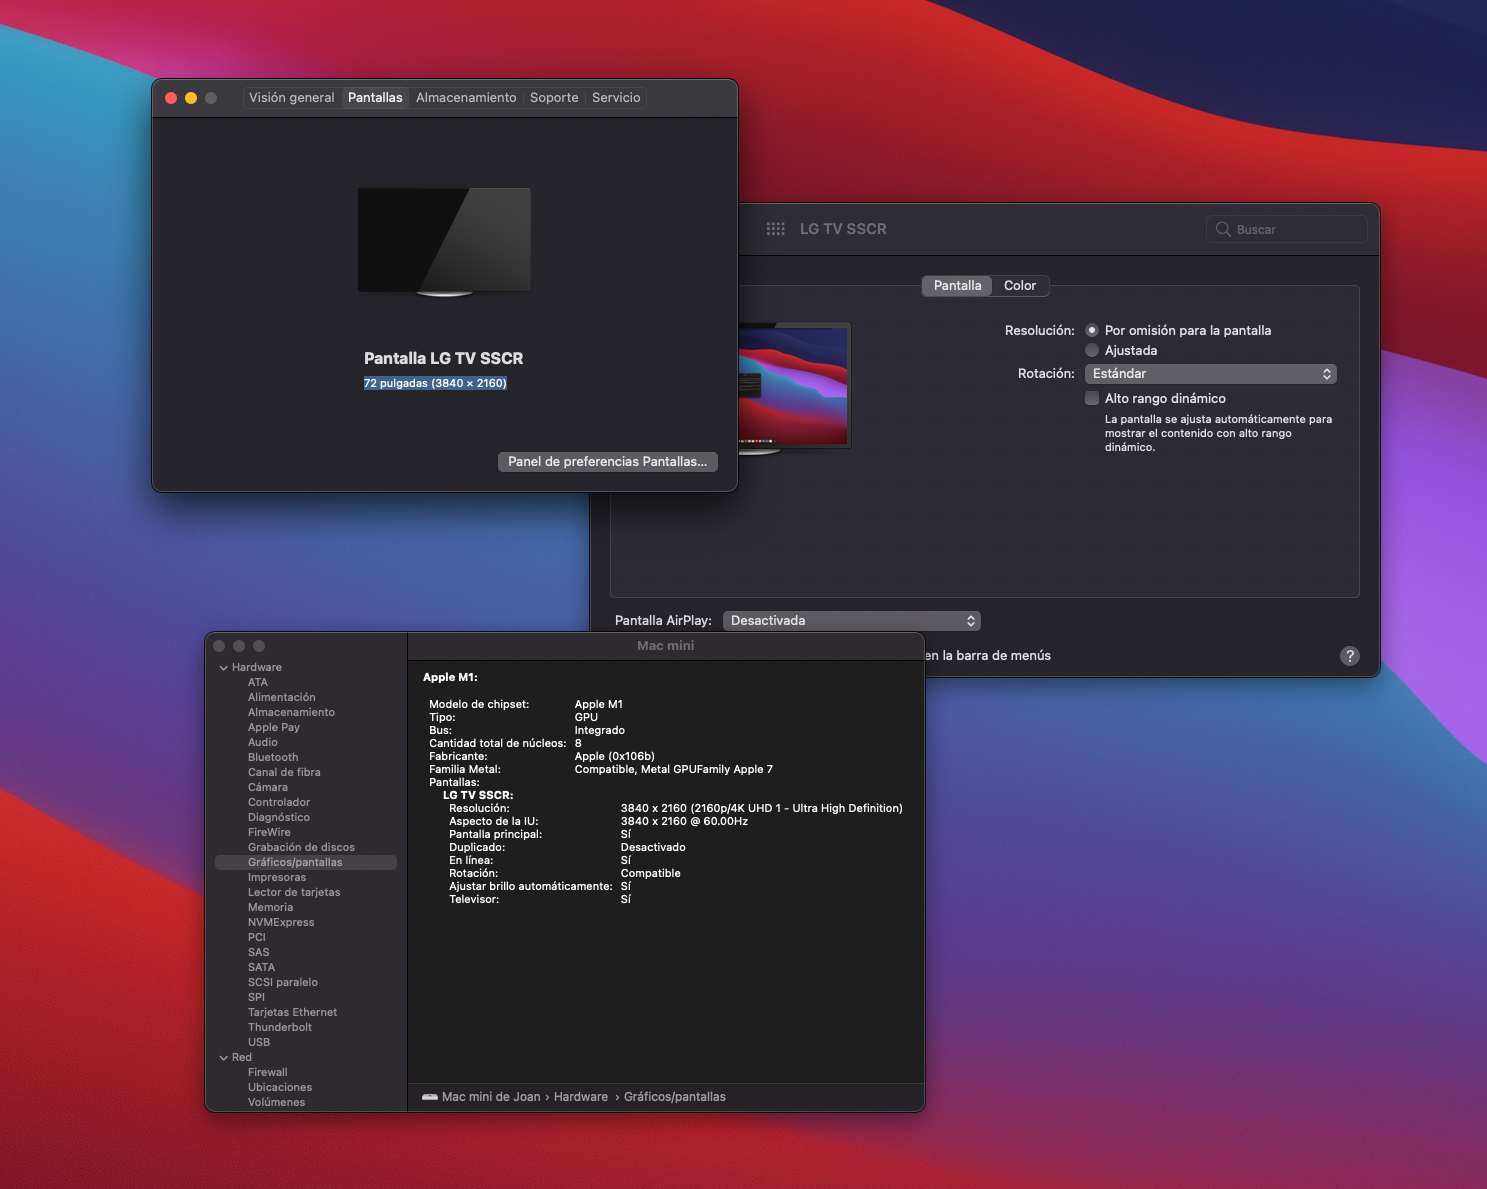Open the 'Servicio' tab

coord(616,97)
